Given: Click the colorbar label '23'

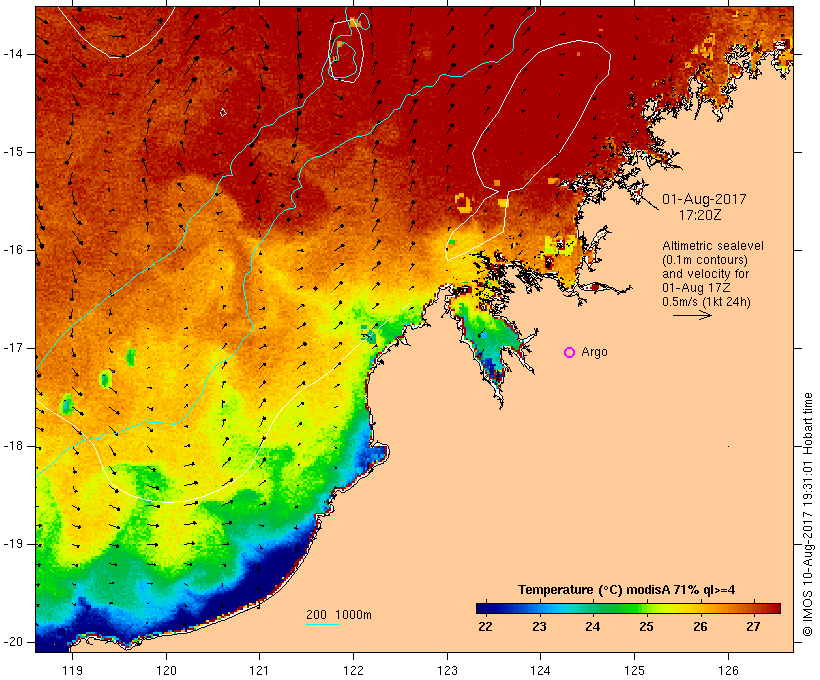Looking at the screenshot, I should (x=539, y=627).
